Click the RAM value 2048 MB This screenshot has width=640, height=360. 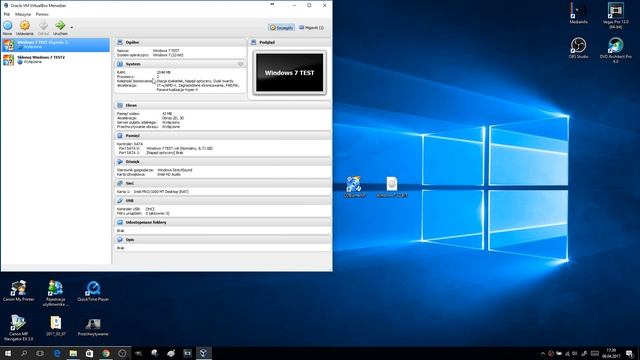click(164, 72)
